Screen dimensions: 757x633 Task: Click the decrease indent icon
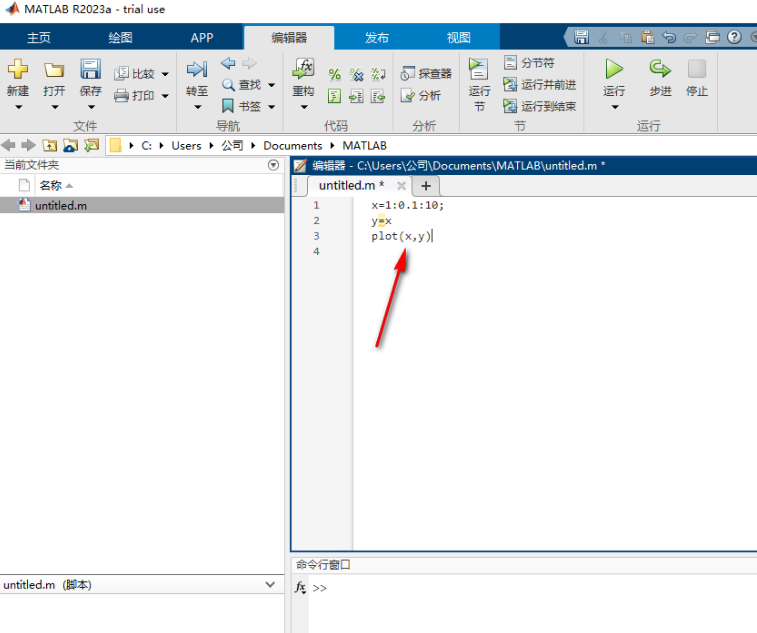[x=378, y=96]
